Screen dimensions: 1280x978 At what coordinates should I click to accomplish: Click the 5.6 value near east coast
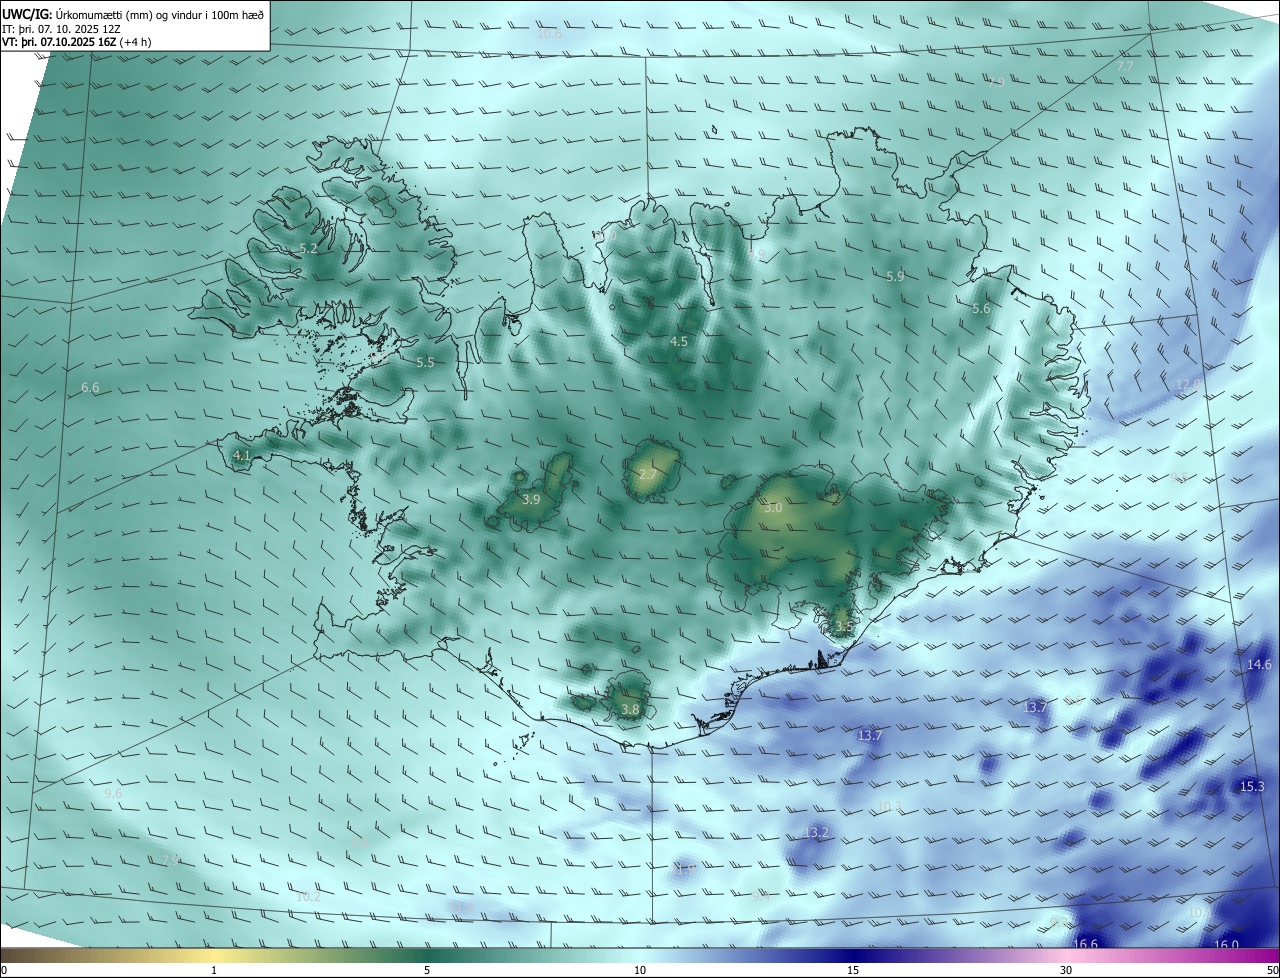981,309
